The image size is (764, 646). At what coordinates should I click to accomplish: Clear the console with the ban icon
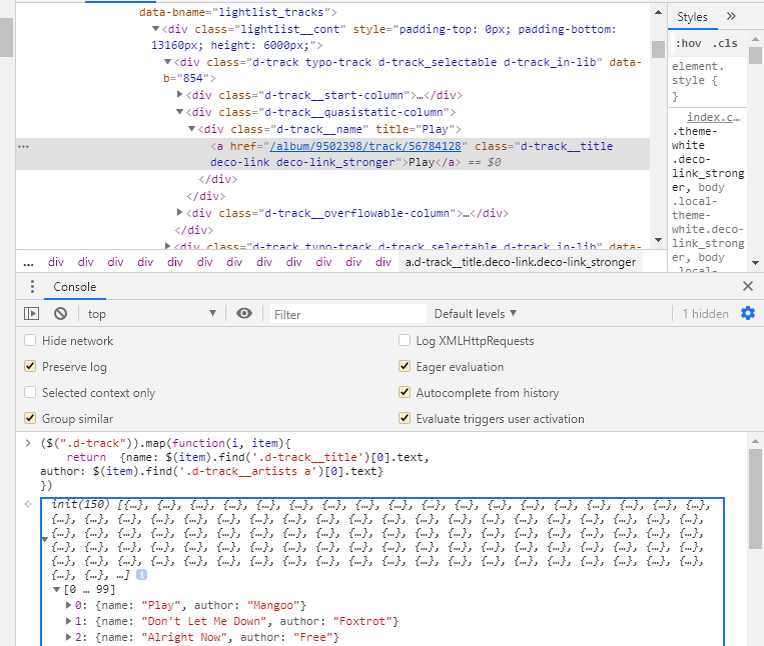(x=60, y=314)
